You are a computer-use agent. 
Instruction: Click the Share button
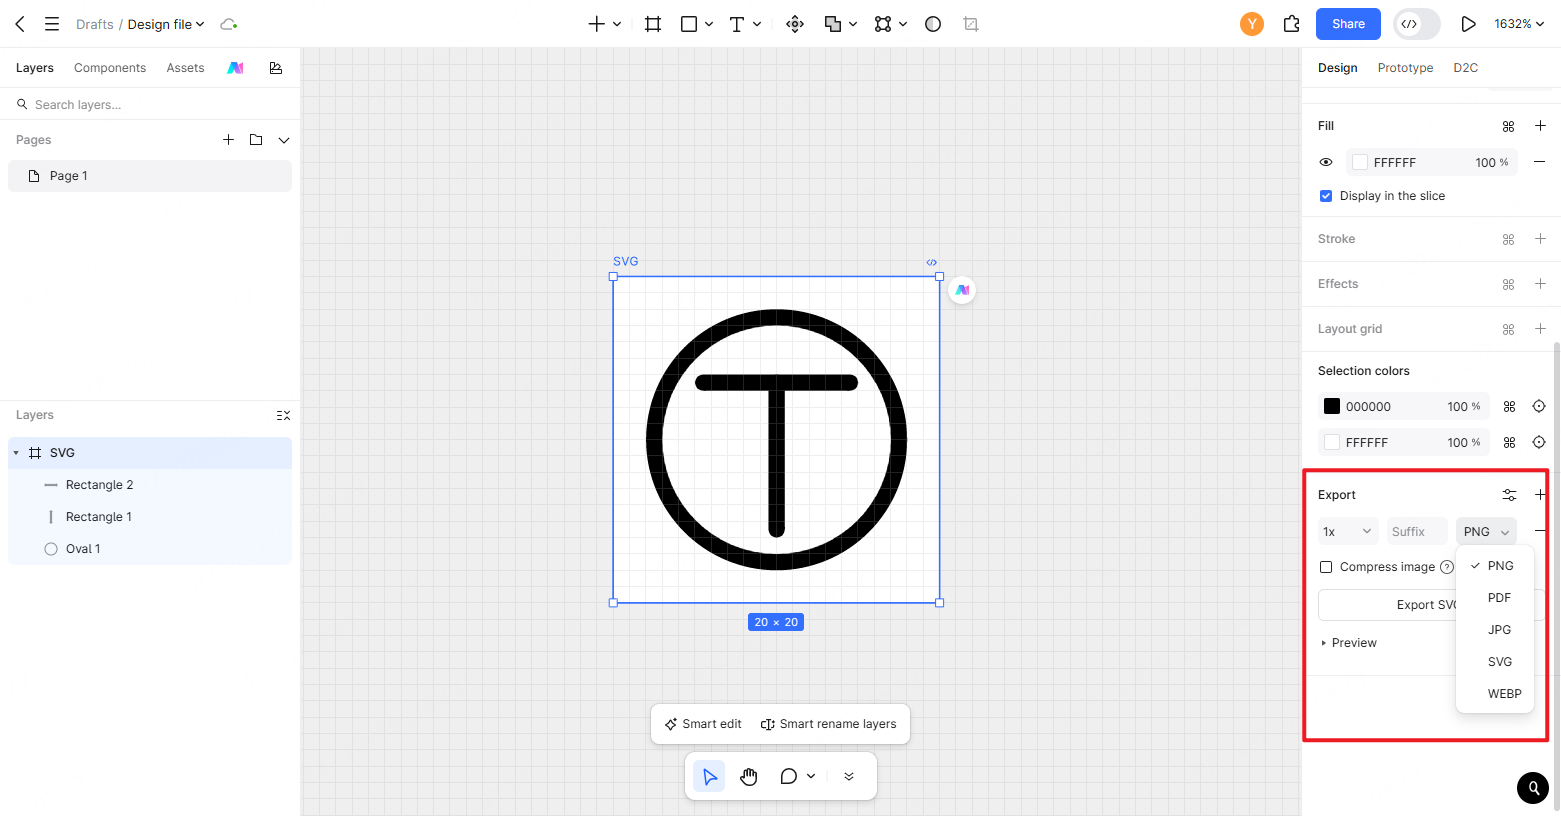1348,24
